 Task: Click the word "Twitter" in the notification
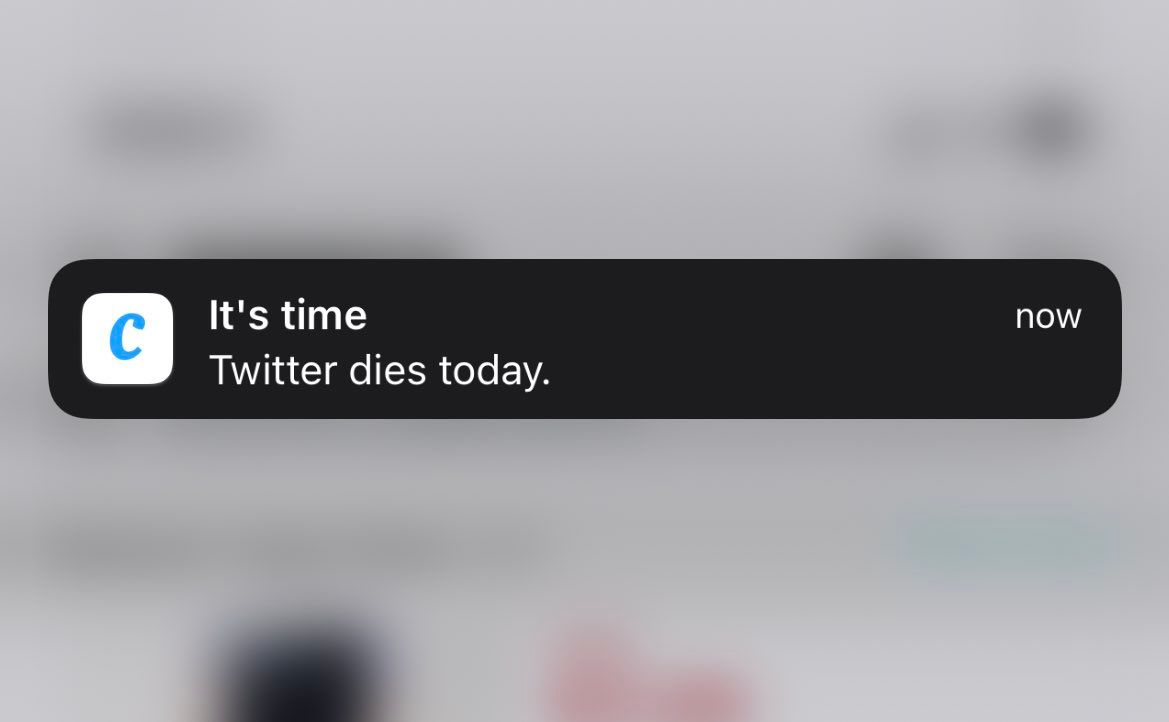tap(273, 369)
